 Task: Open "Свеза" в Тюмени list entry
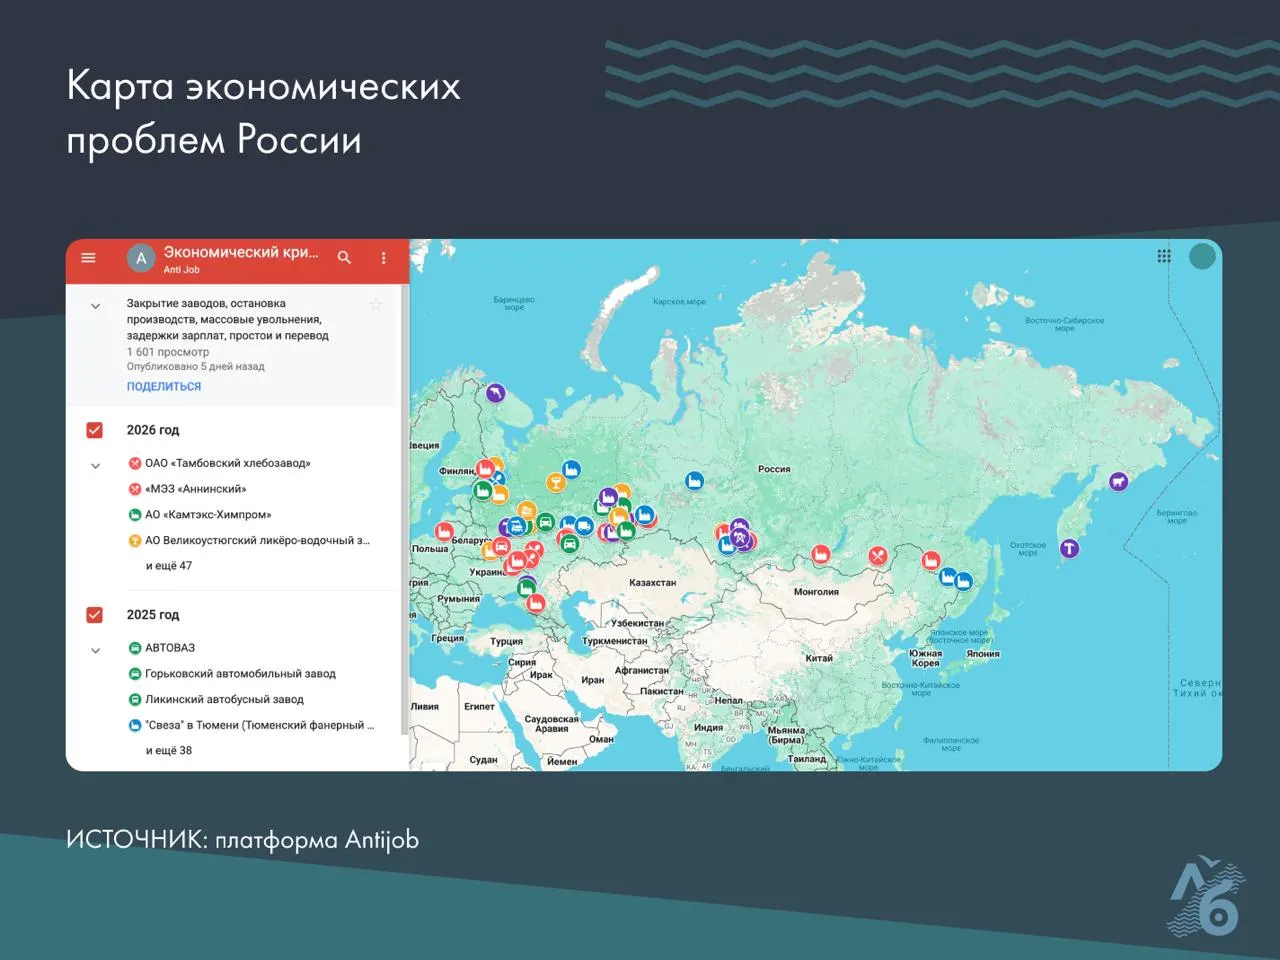[260, 726]
